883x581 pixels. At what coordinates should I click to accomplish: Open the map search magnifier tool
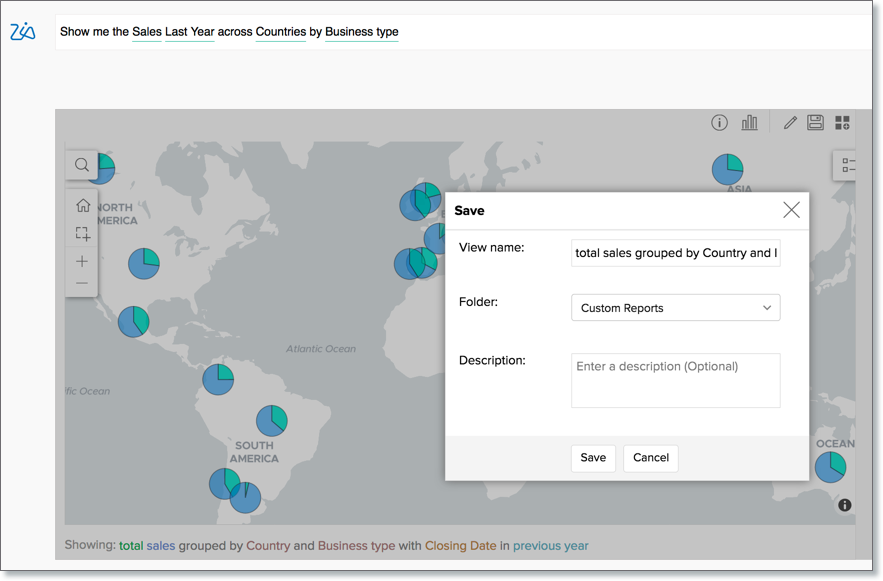pos(82,165)
